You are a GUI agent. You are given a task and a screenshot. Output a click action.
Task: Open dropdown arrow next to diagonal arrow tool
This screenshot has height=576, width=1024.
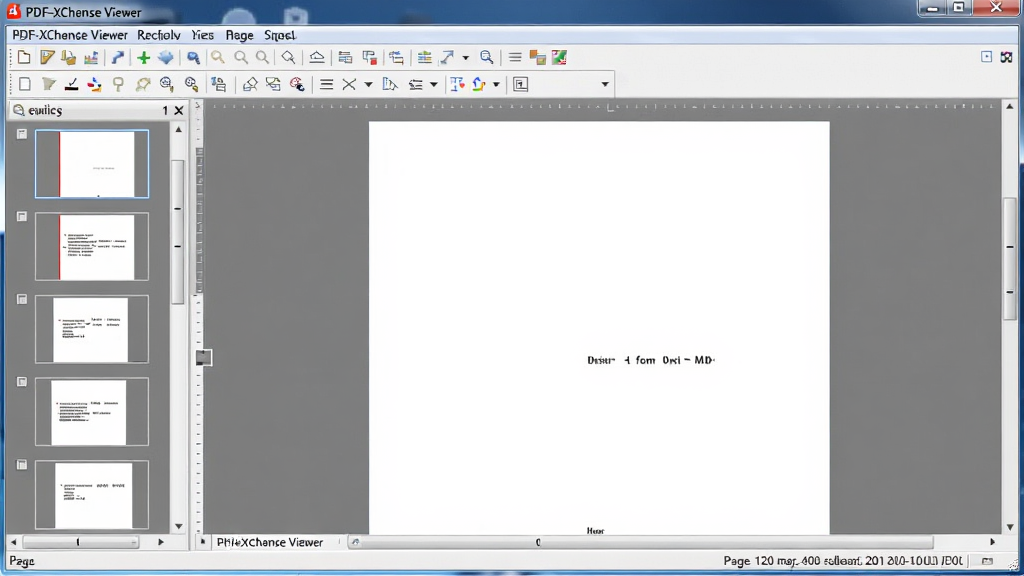point(466,58)
